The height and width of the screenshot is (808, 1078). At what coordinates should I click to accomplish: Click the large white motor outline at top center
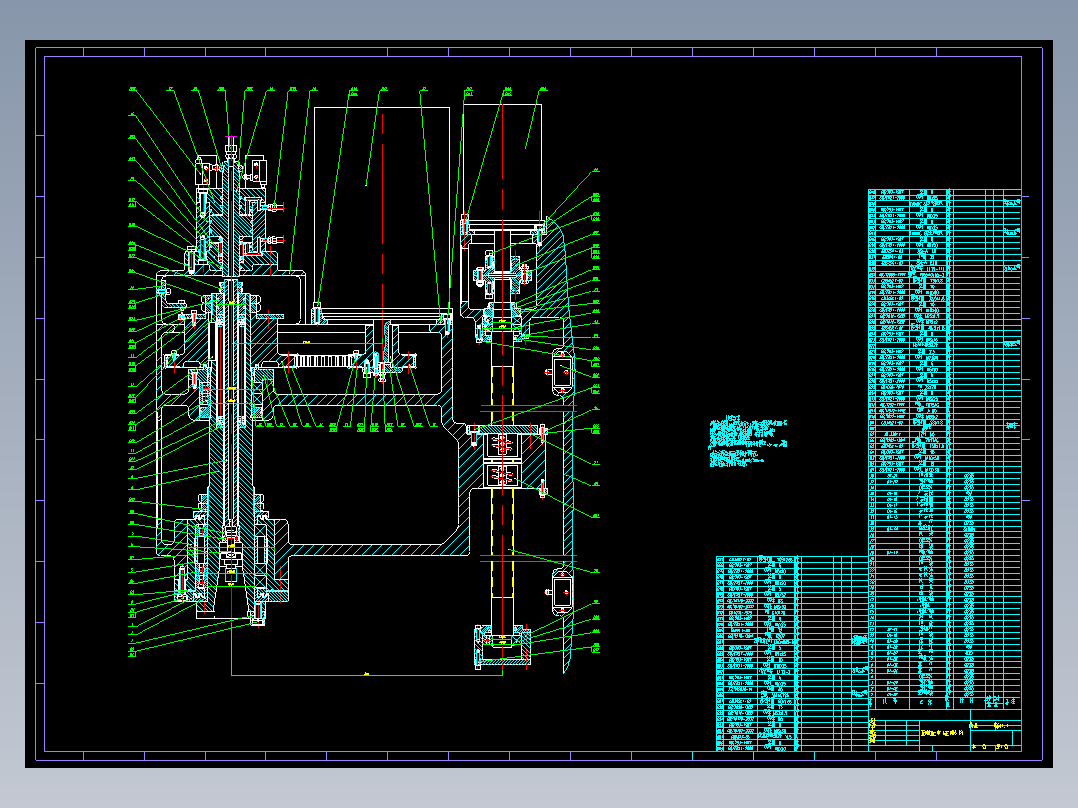[382, 208]
